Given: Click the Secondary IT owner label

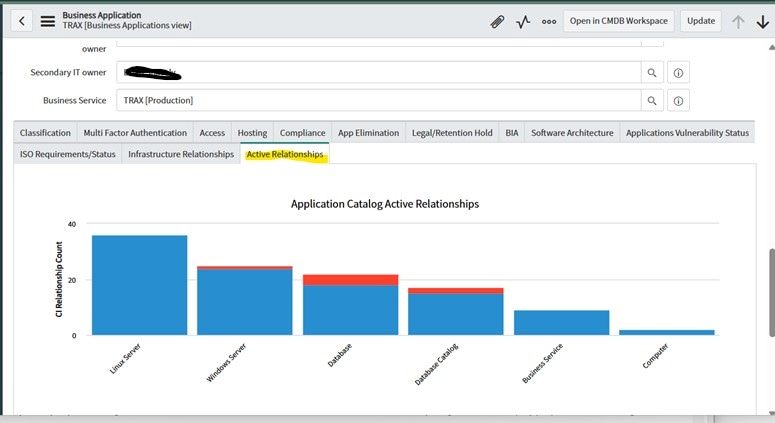Looking at the screenshot, I should click(68, 72).
